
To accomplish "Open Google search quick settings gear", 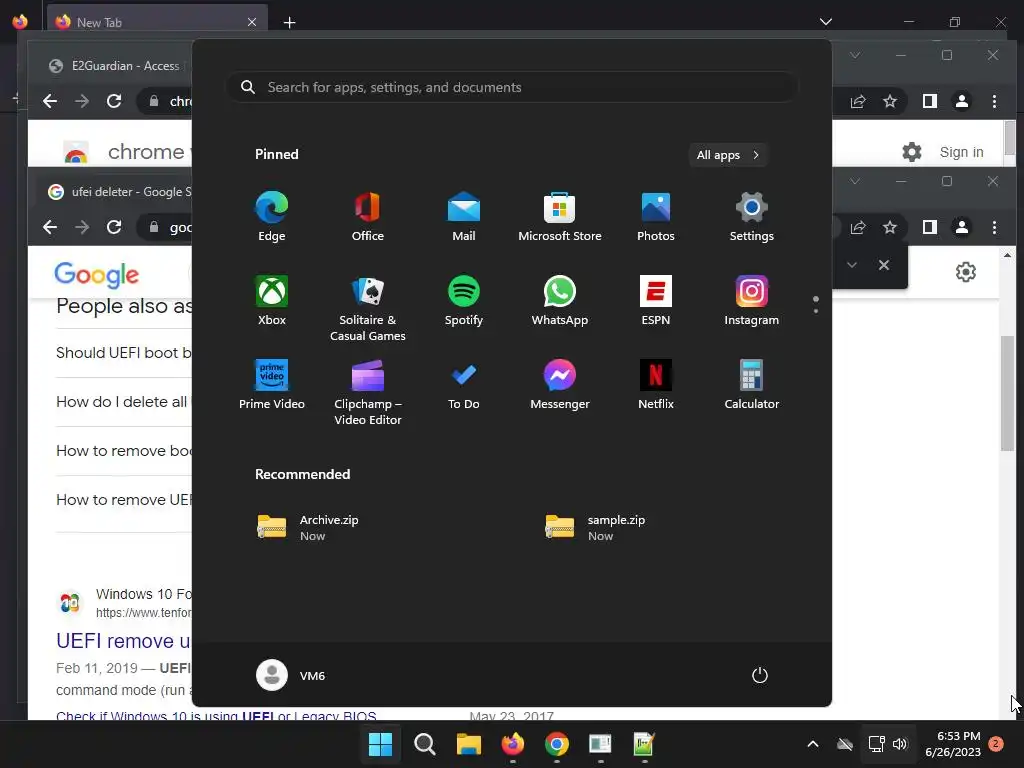I will (965, 272).
